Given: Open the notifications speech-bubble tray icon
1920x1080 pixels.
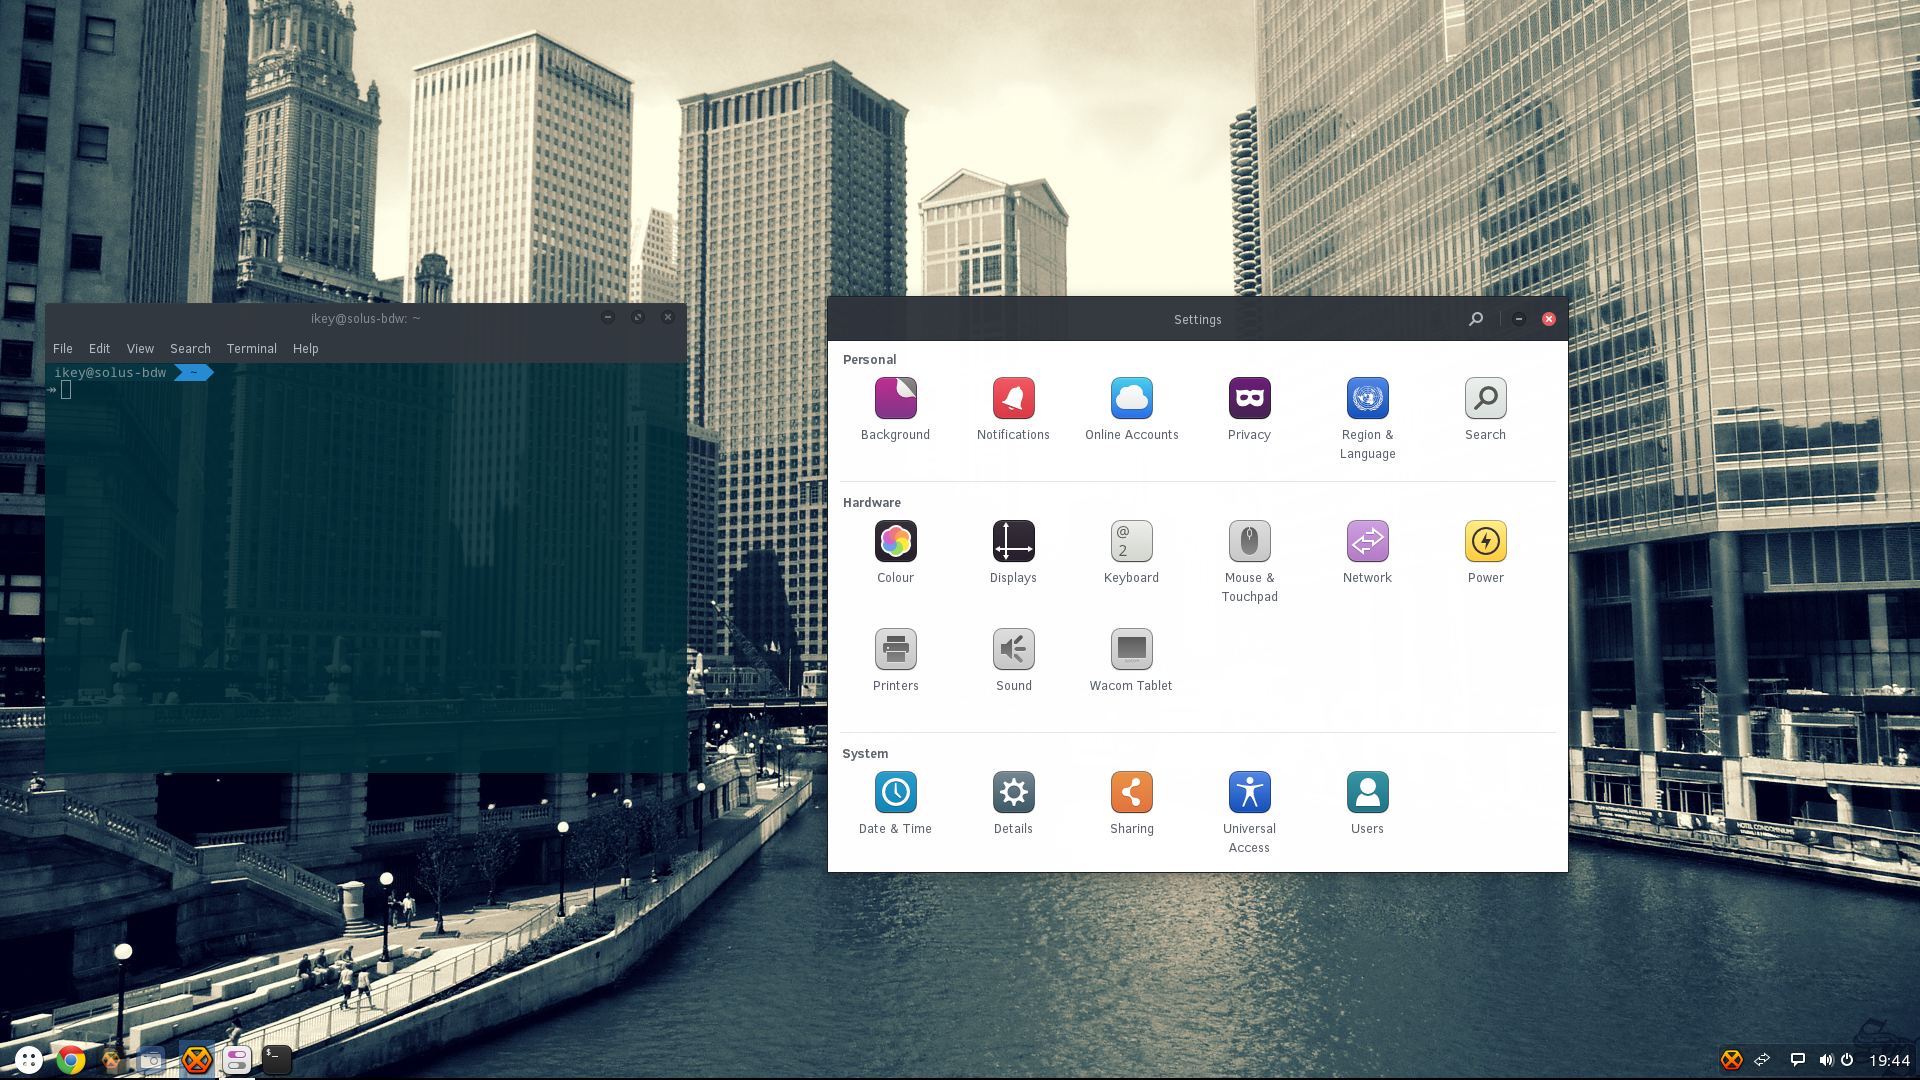Looking at the screenshot, I should coord(1797,1060).
